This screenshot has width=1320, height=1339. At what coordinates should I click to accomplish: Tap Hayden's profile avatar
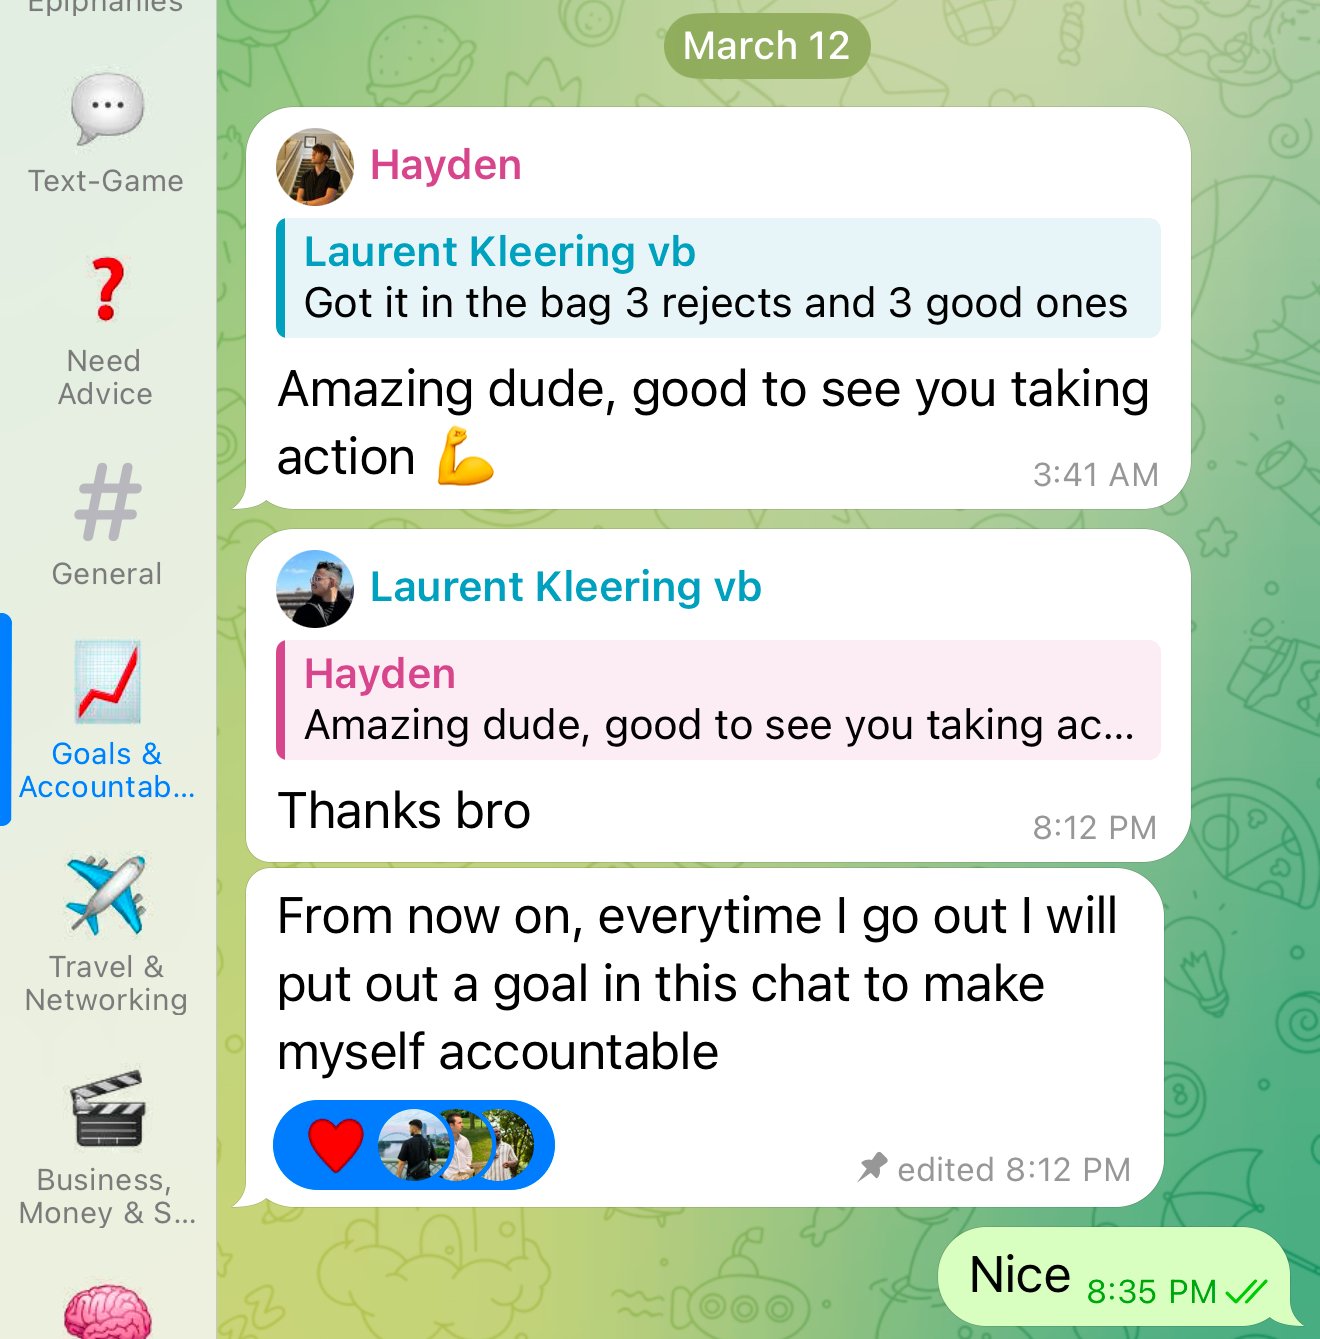pos(314,167)
